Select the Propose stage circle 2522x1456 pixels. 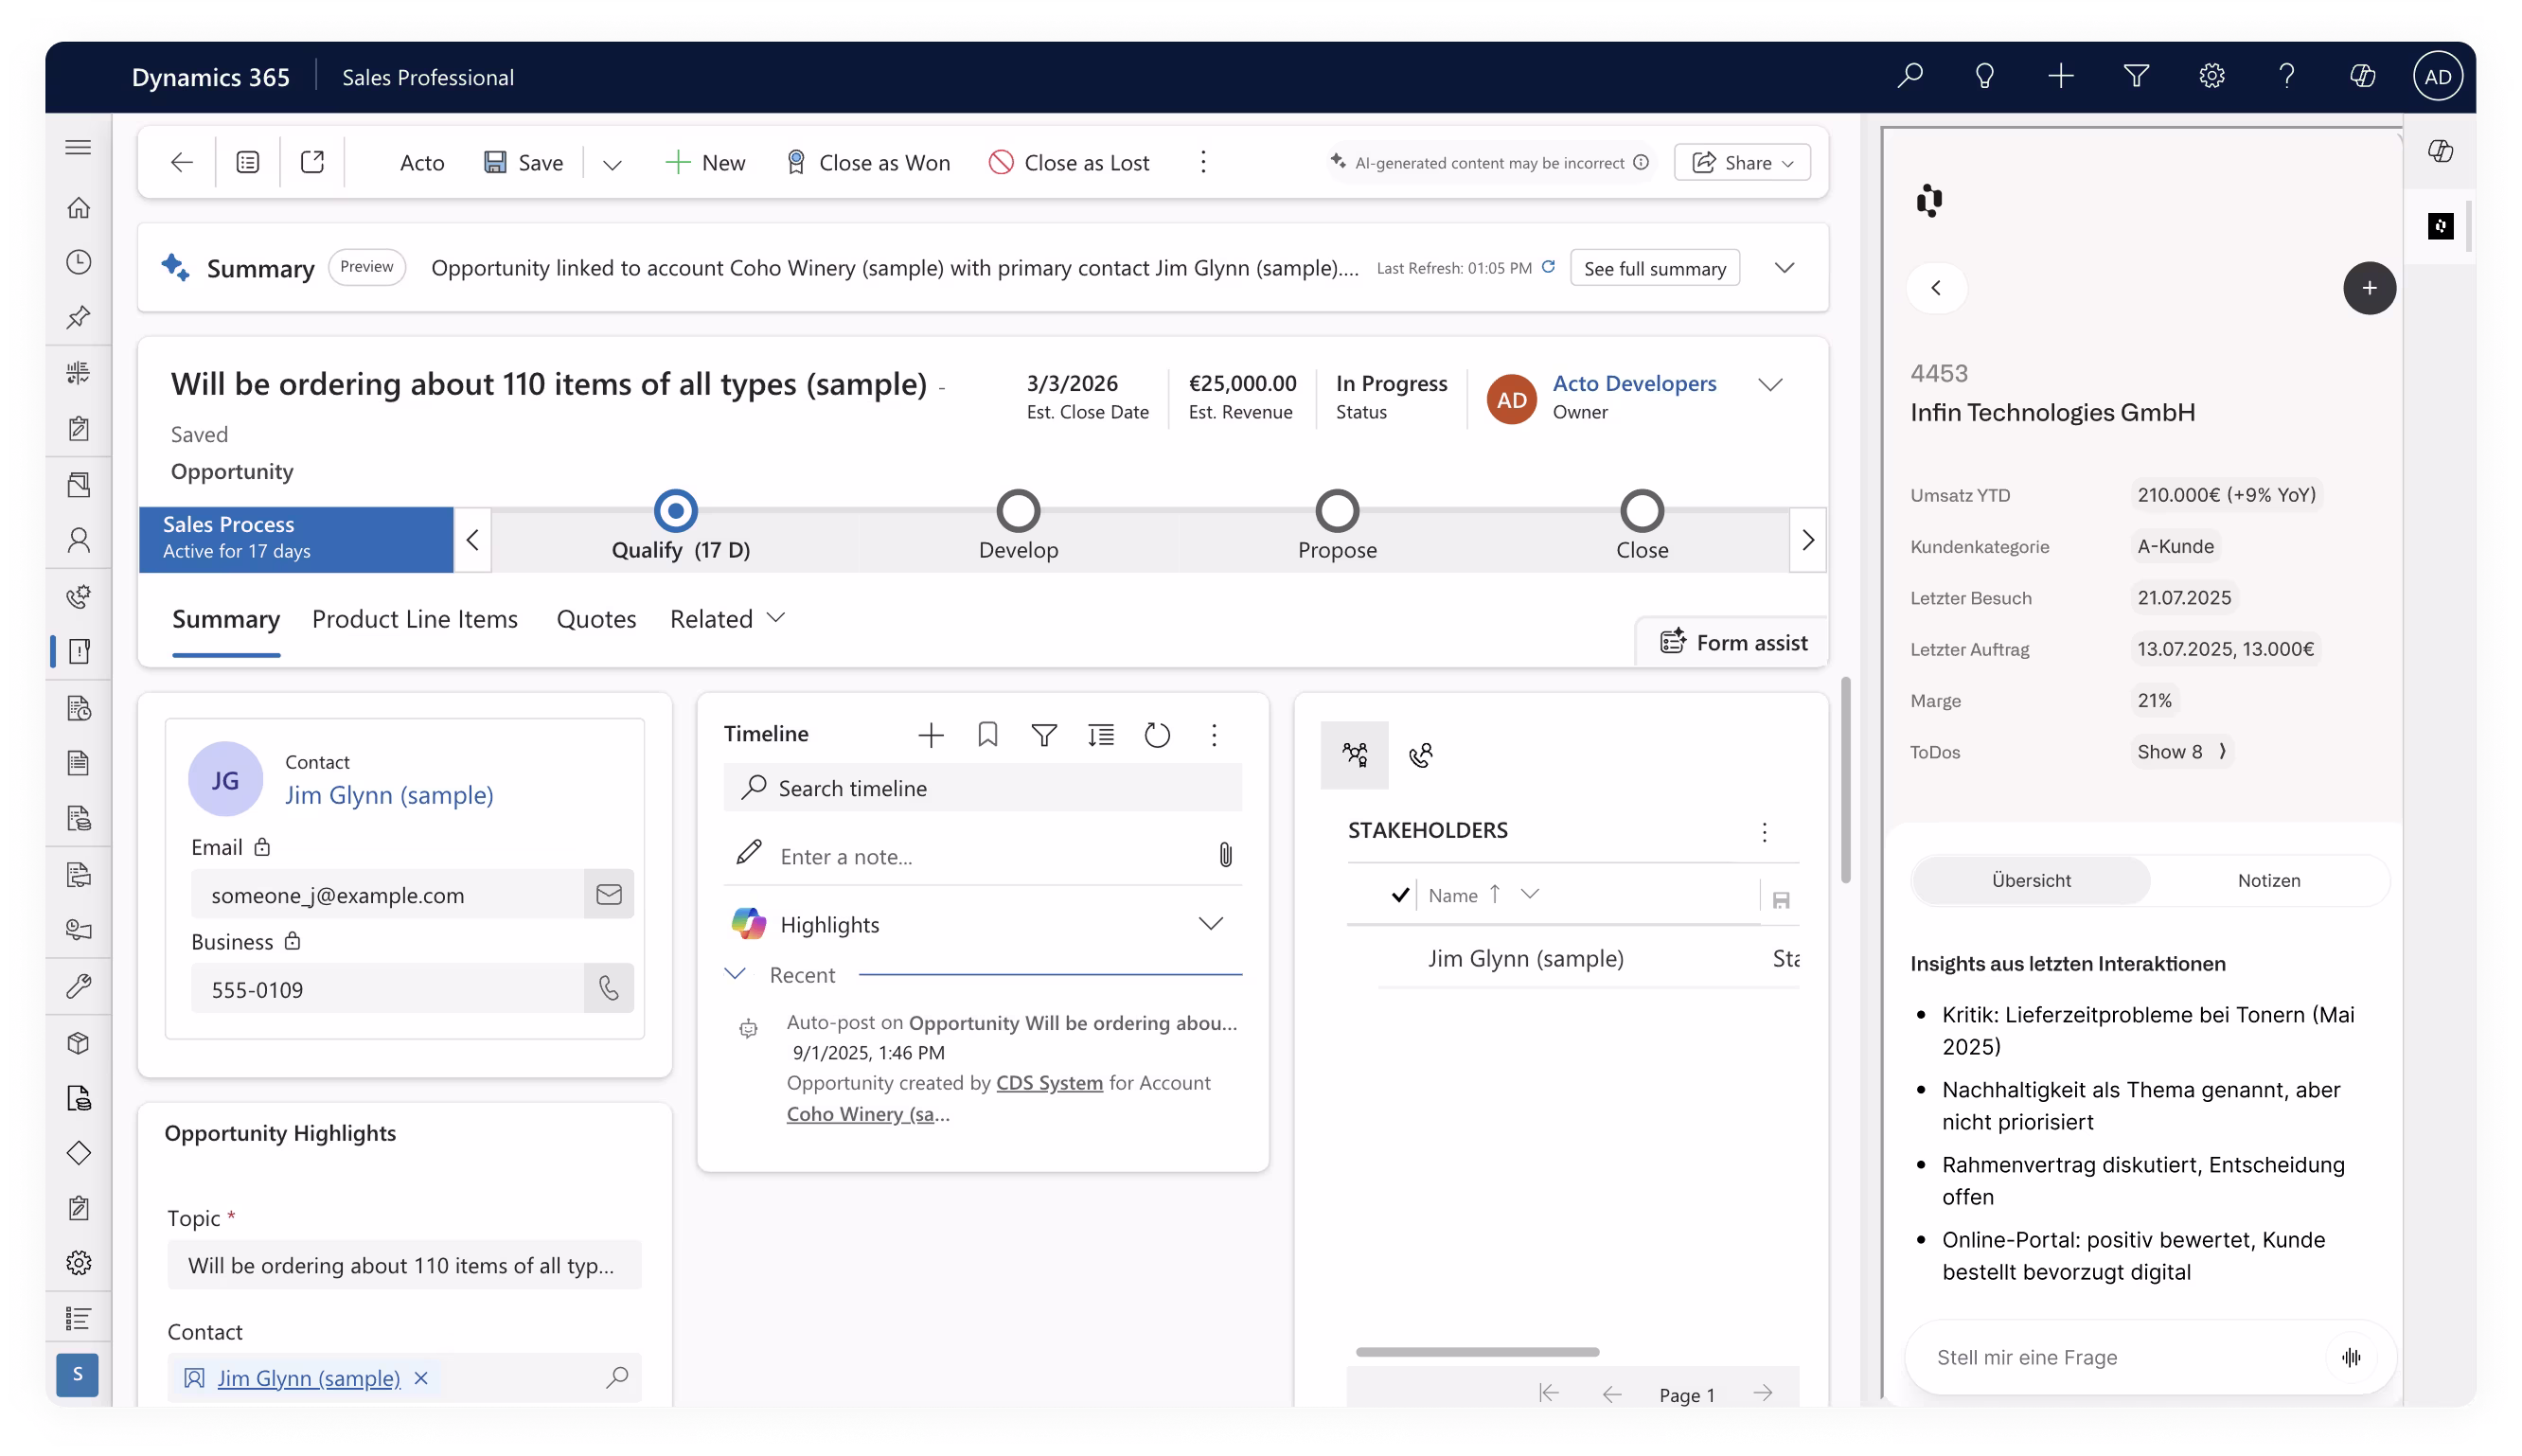tap(1336, 511)
